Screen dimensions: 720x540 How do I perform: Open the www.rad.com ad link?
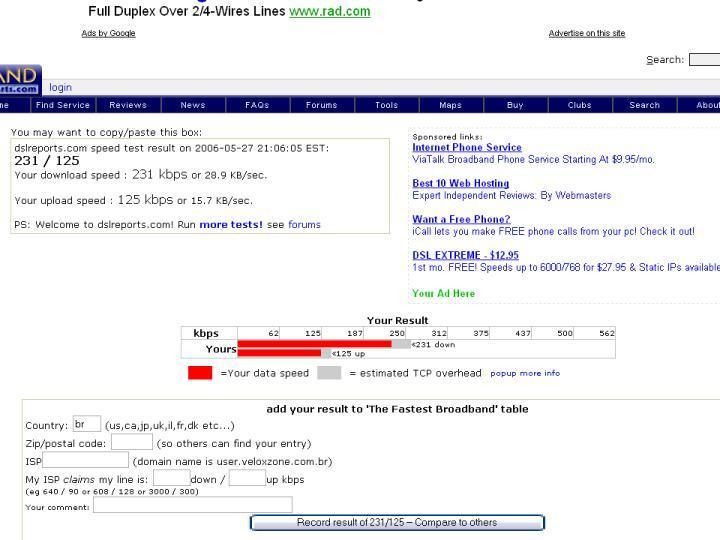[x=329, y=12]
